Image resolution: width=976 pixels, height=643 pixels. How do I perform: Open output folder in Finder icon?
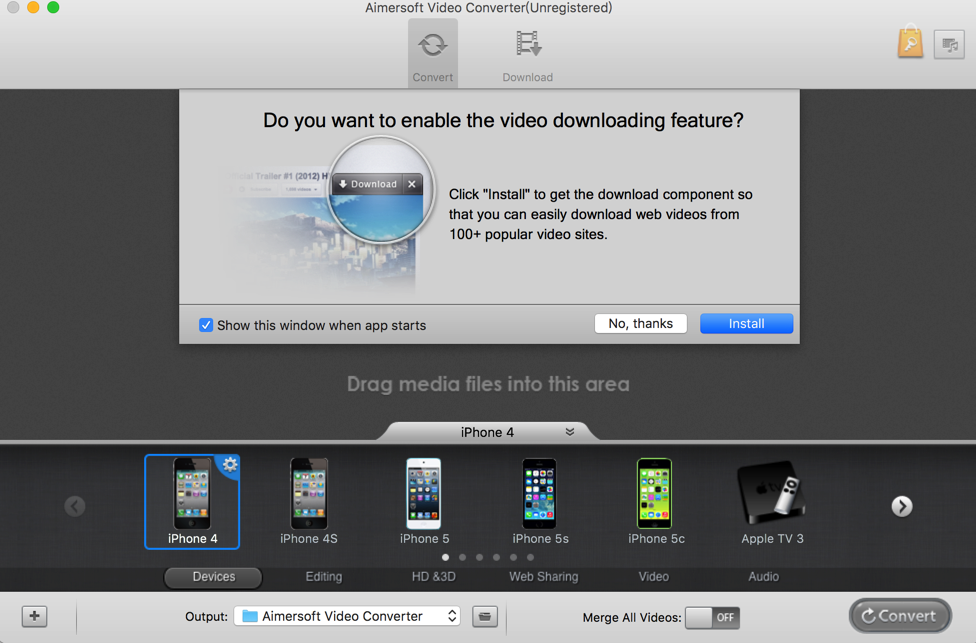tap(485, 617)
